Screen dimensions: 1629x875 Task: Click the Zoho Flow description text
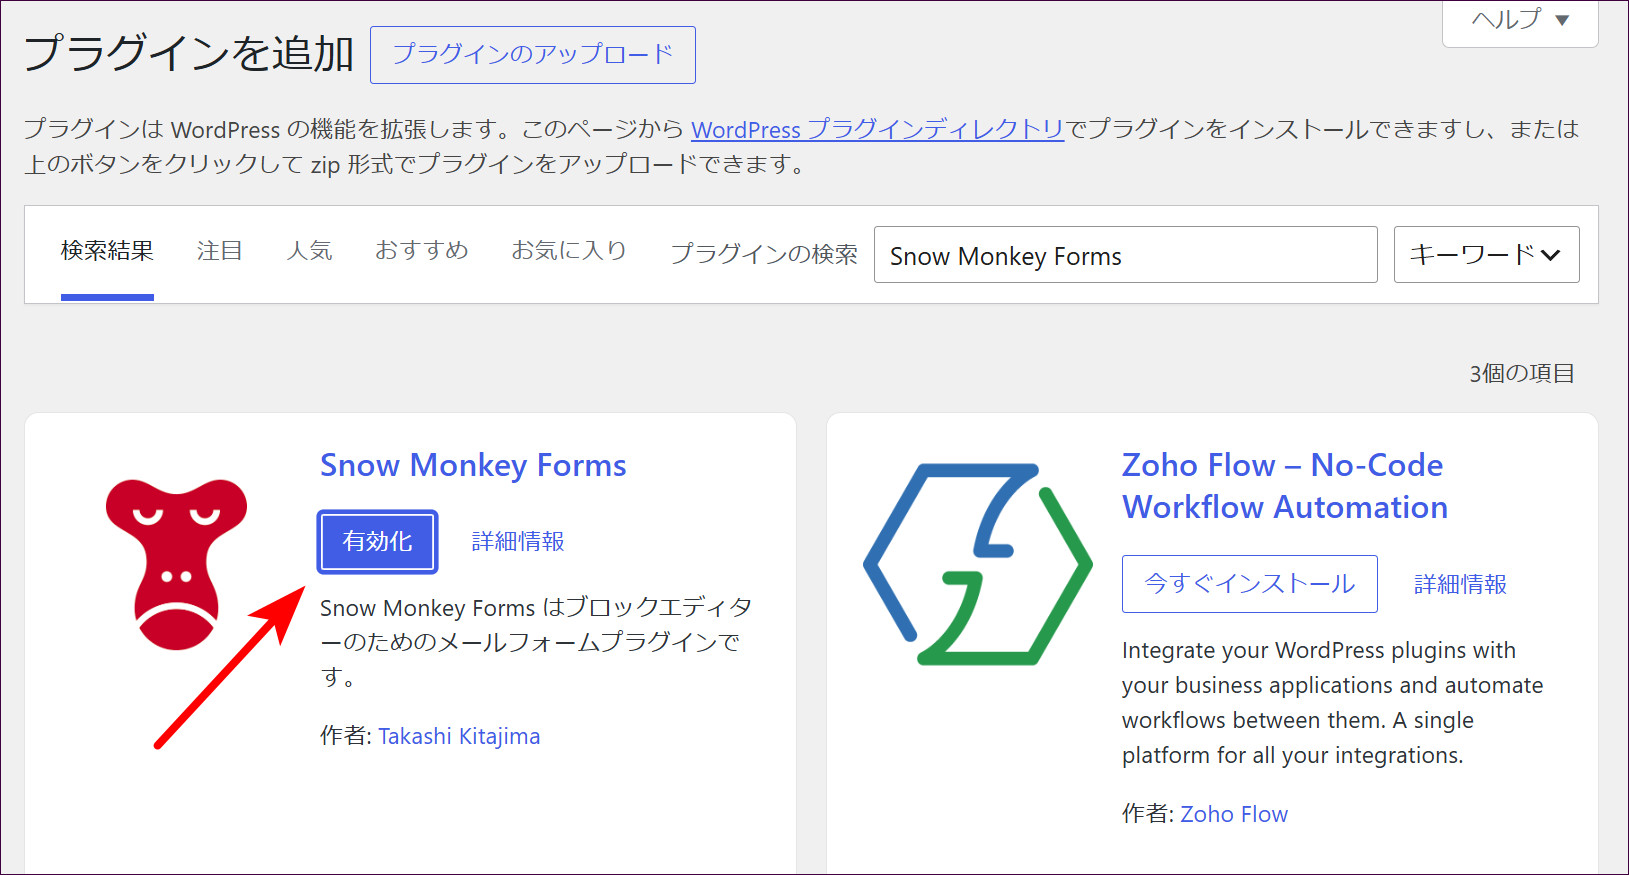click(x=1332, y=703)
